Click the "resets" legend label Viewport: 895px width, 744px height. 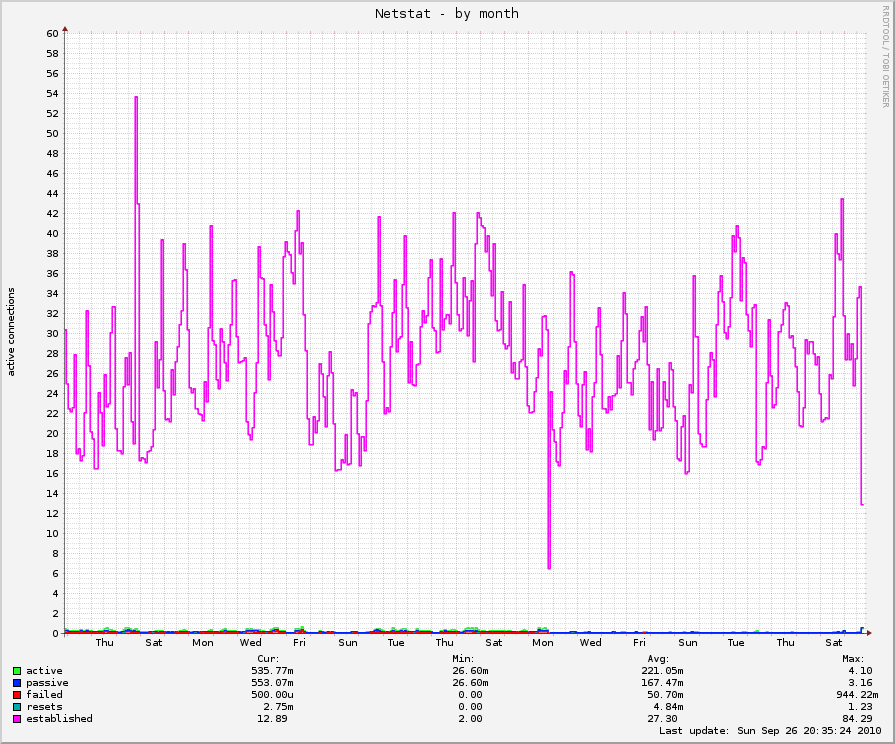pos(45,707)
